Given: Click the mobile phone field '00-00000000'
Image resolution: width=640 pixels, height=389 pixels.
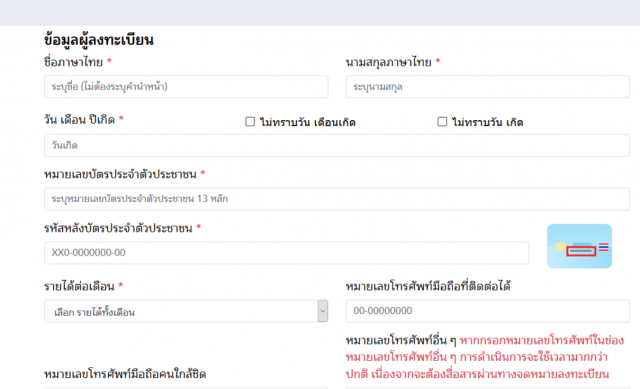Looking at the screenshot, I should click(x=488, y=311).
